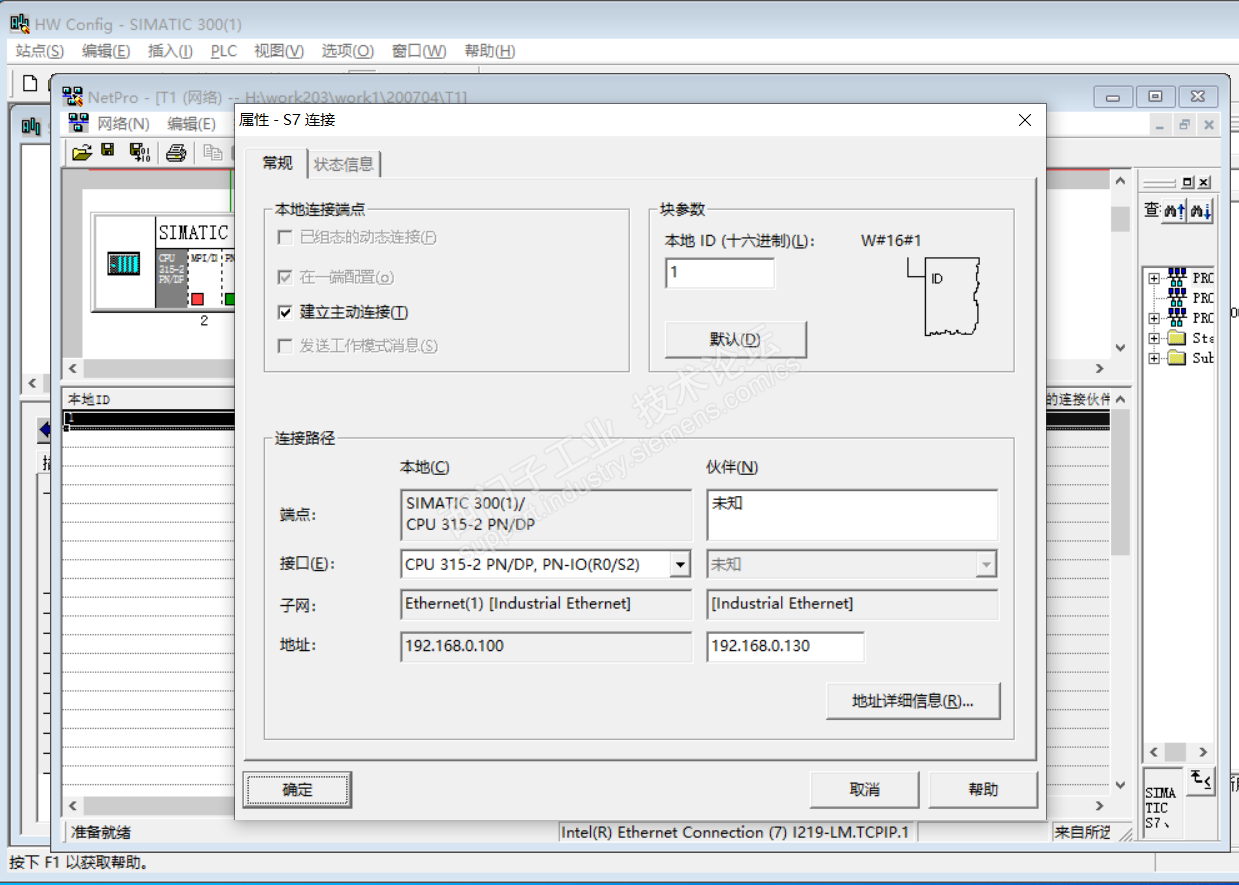Click the Save and Compile icon in NetPro
1239x885 pixels.
tap(140, 152)
